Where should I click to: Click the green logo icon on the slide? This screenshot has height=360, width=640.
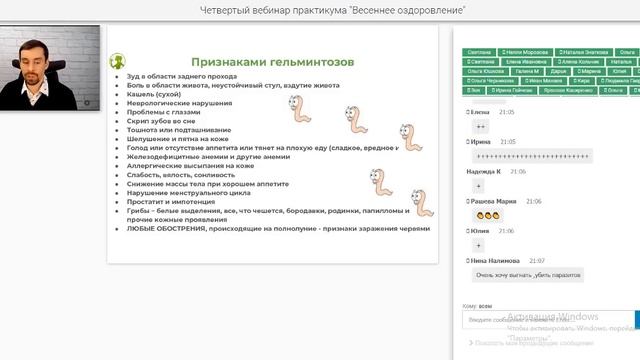[x=117, y=61]
